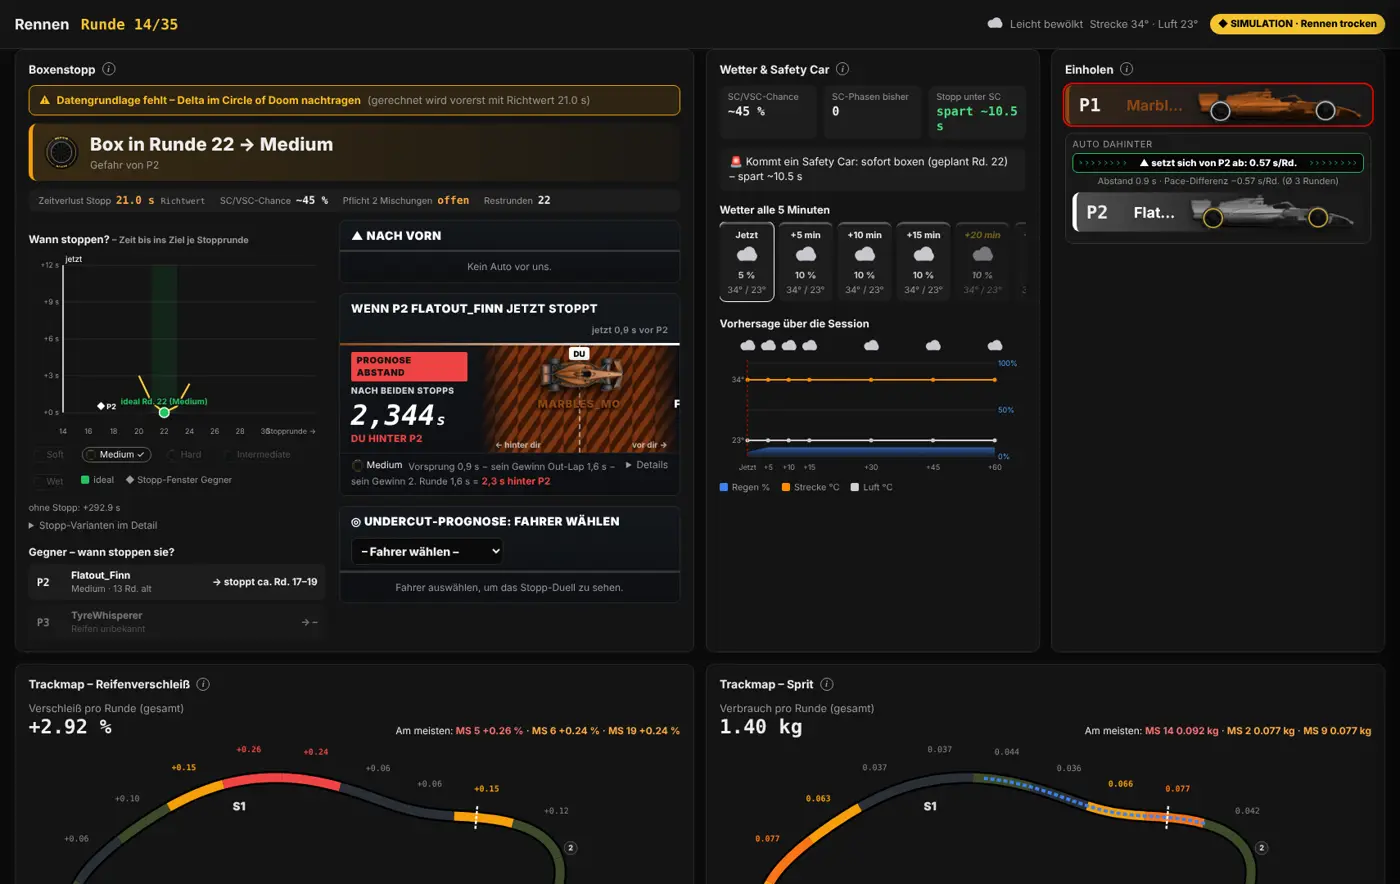
Task: Select the +5 min weather card
Action: tap(805, 261)
